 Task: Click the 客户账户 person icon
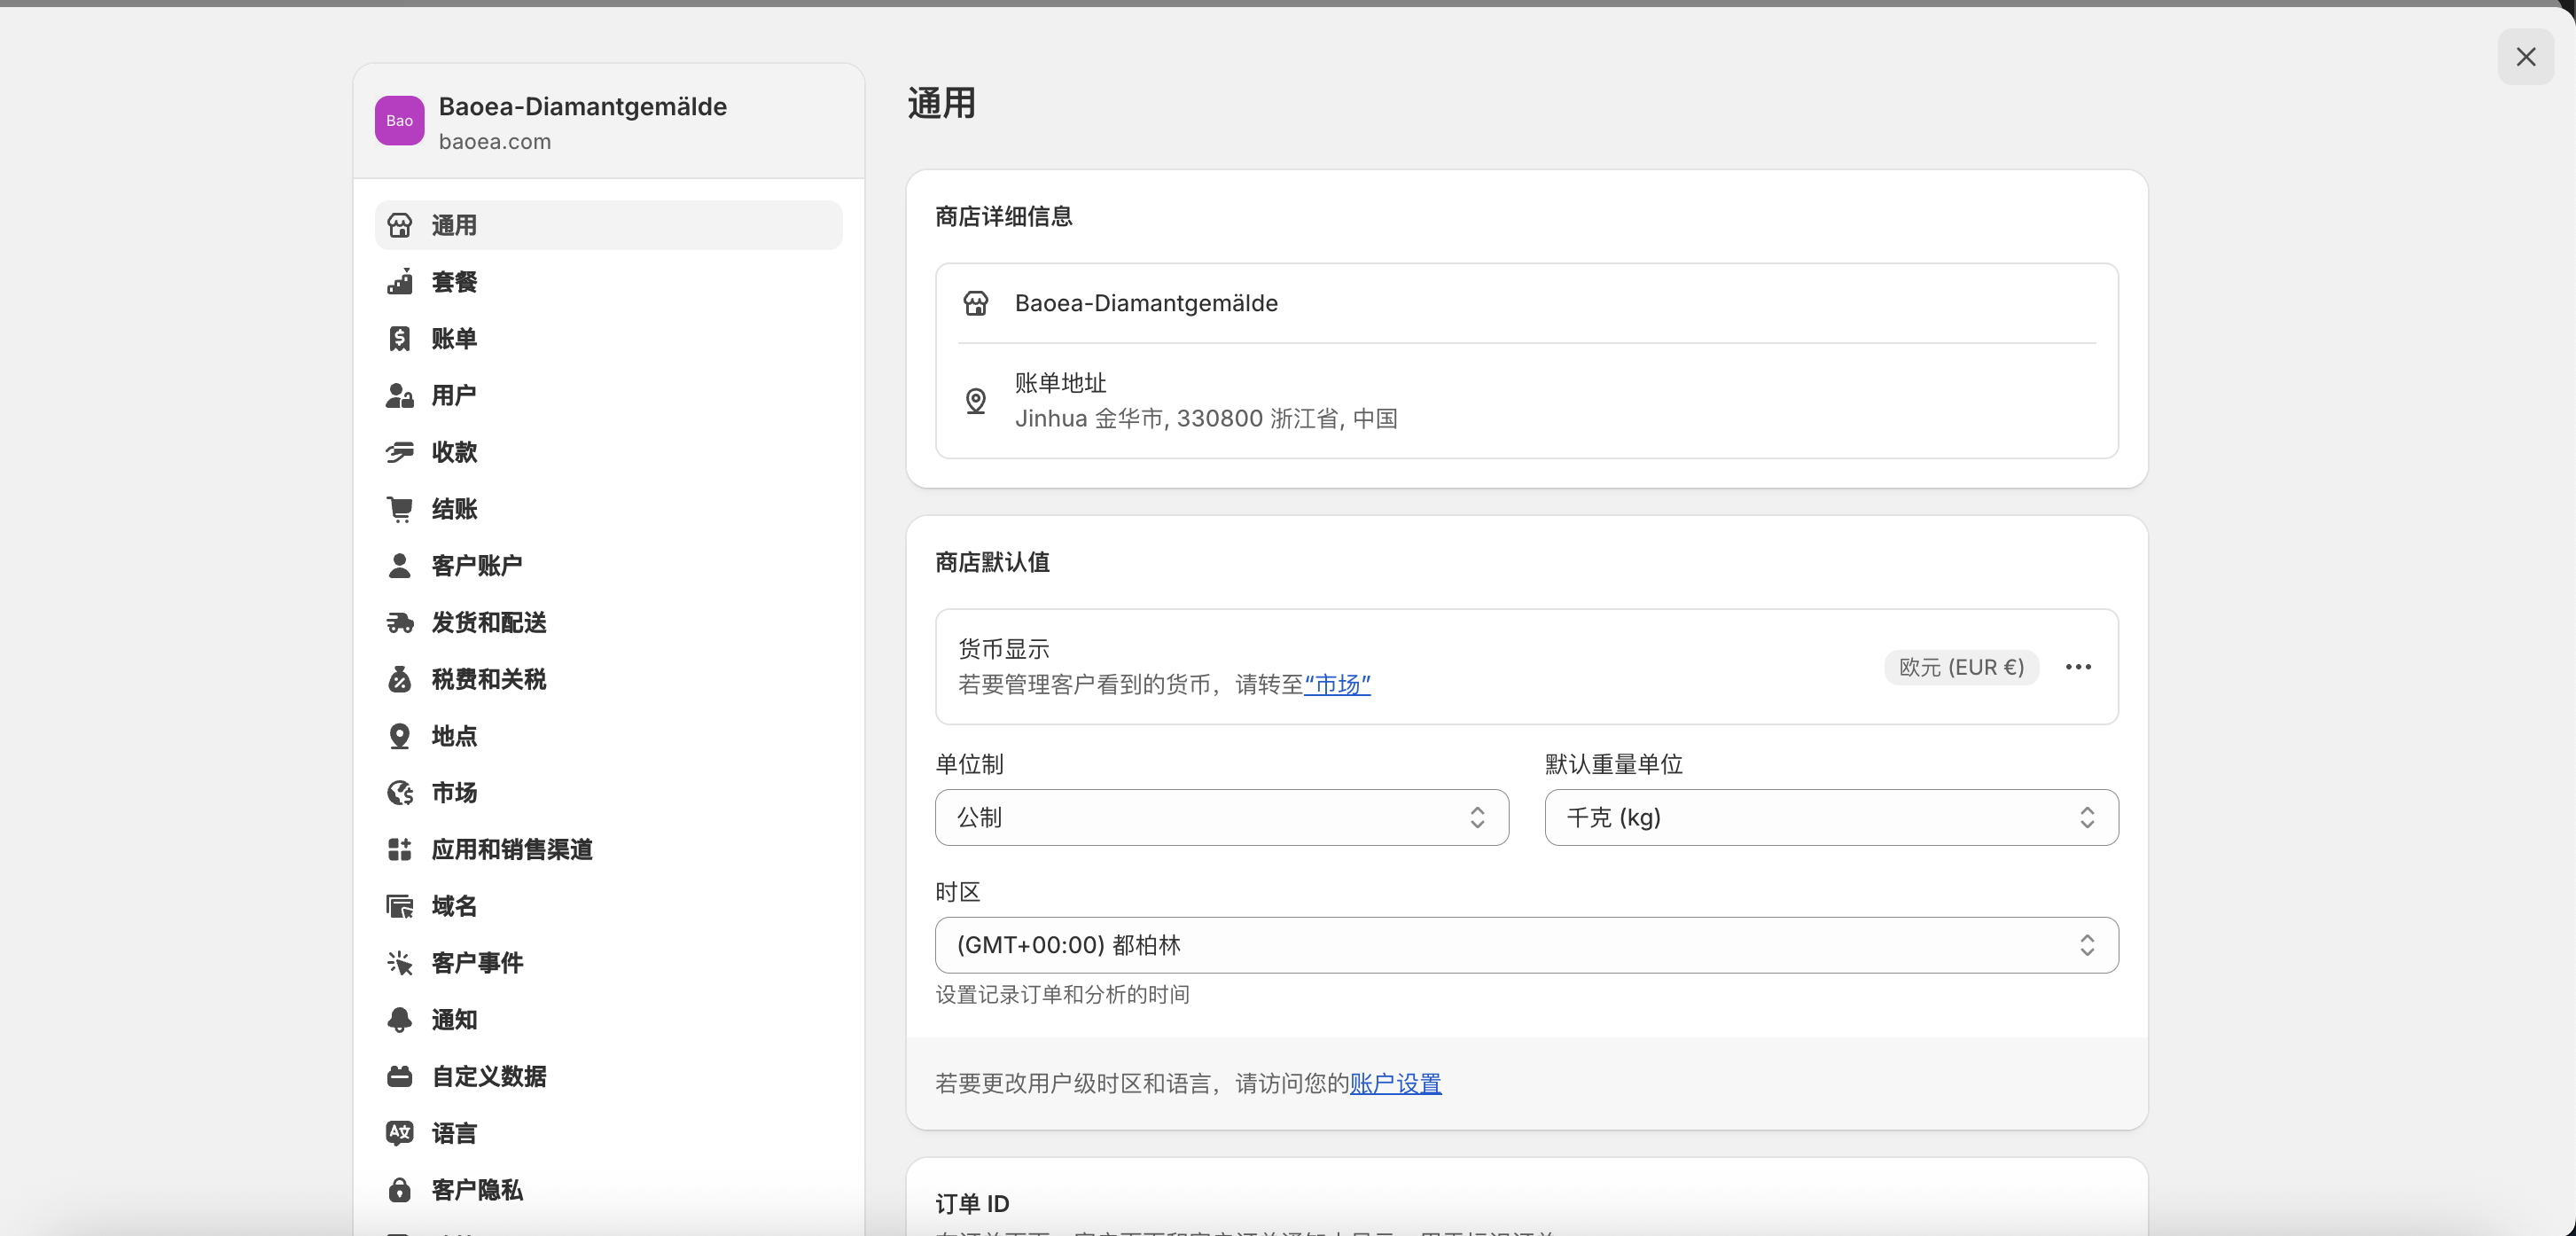(x=399, y=566)
